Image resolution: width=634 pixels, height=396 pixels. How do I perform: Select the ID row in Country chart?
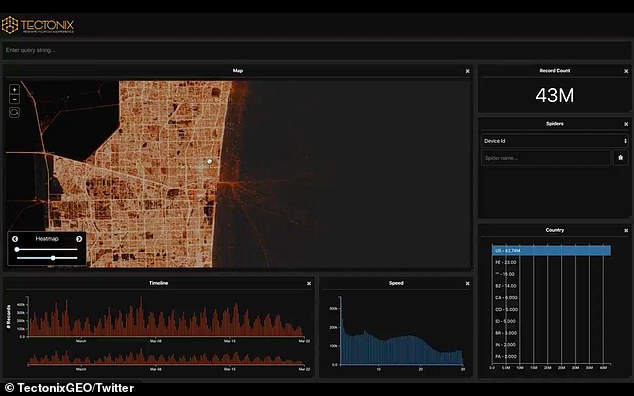(505, 321)
